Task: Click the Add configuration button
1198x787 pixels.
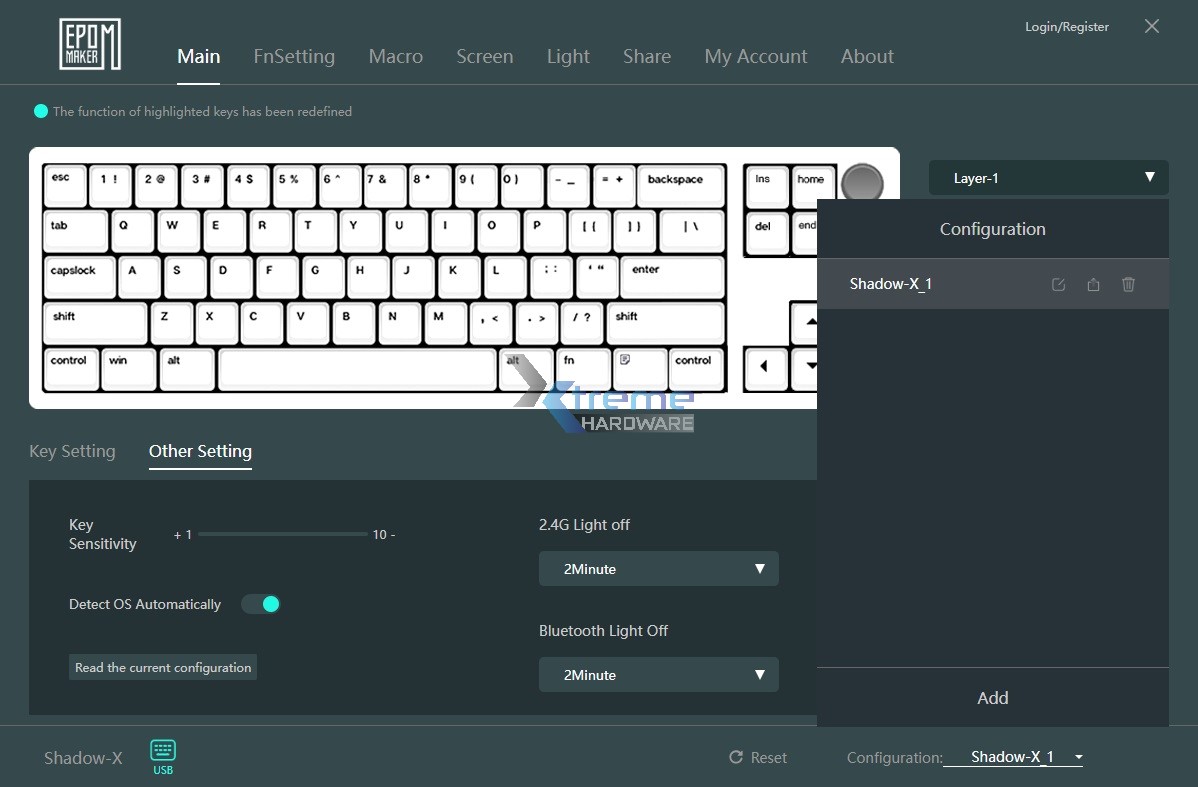Action: pyautogui.click(x=992, y=698)
